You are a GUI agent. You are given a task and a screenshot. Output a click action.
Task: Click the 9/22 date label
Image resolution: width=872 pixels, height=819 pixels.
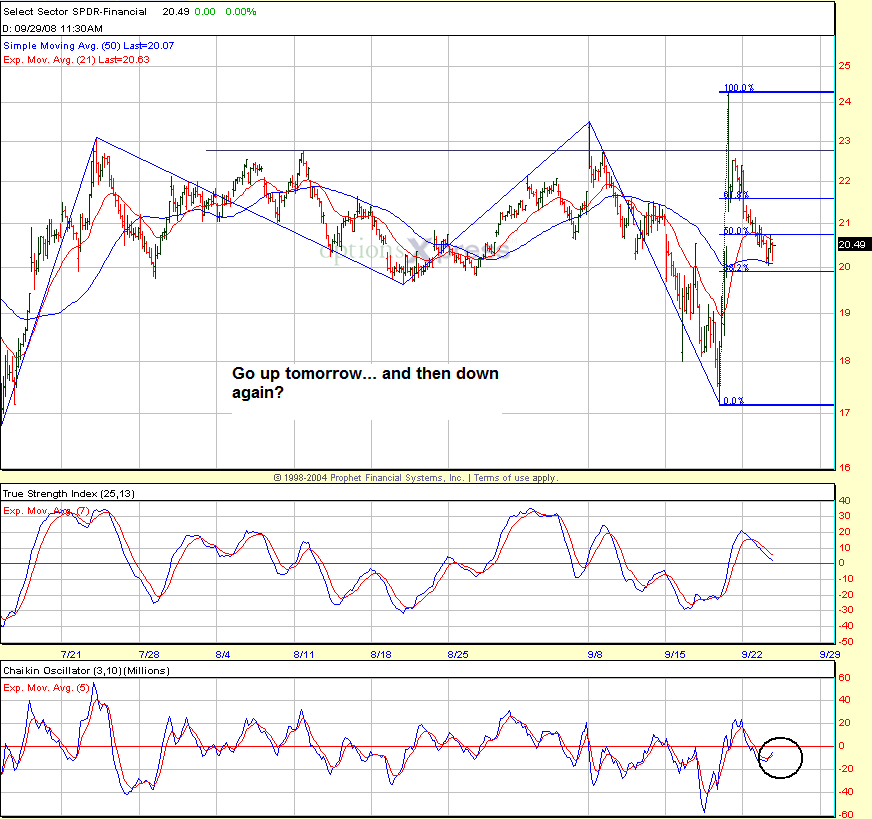752,654
